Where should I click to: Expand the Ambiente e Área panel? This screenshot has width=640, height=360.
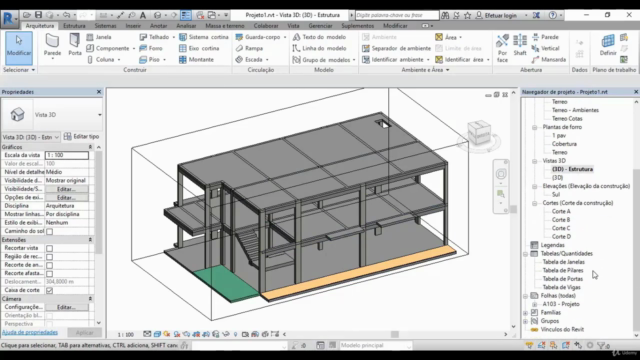coord(425,70)
